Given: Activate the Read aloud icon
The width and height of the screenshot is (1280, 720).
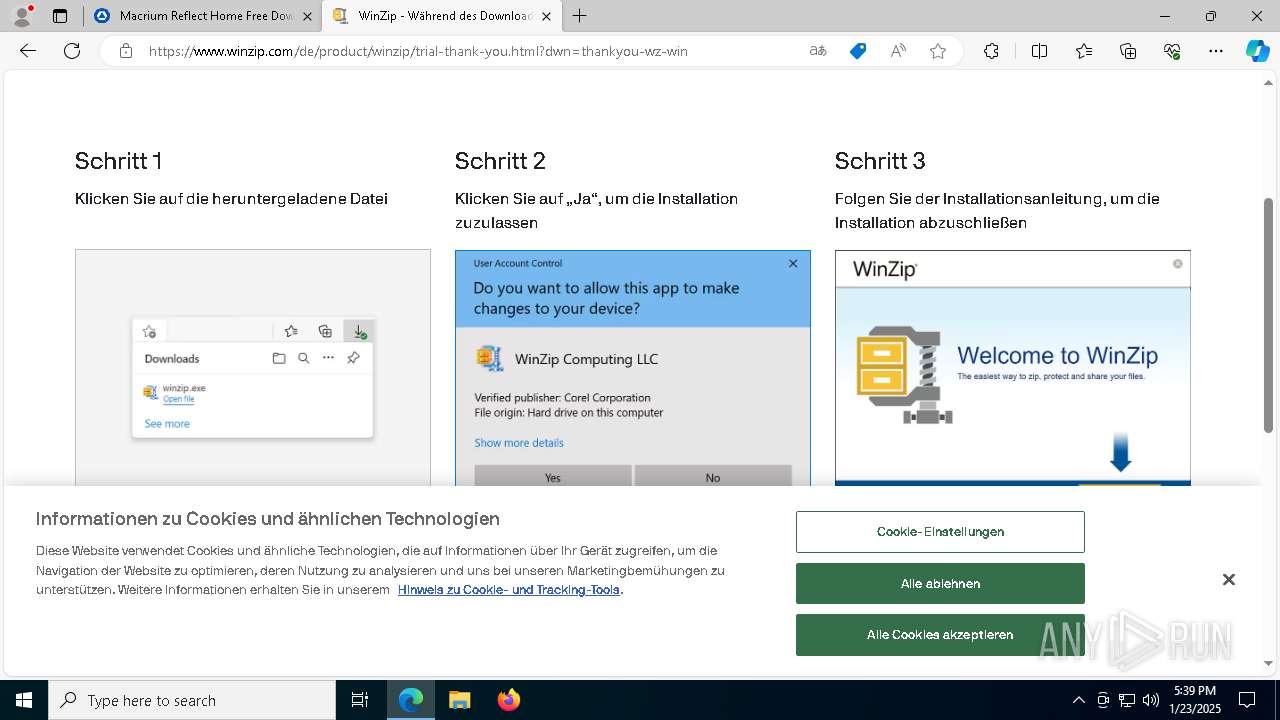Looking at the screenshot, I should click(898, 51).
